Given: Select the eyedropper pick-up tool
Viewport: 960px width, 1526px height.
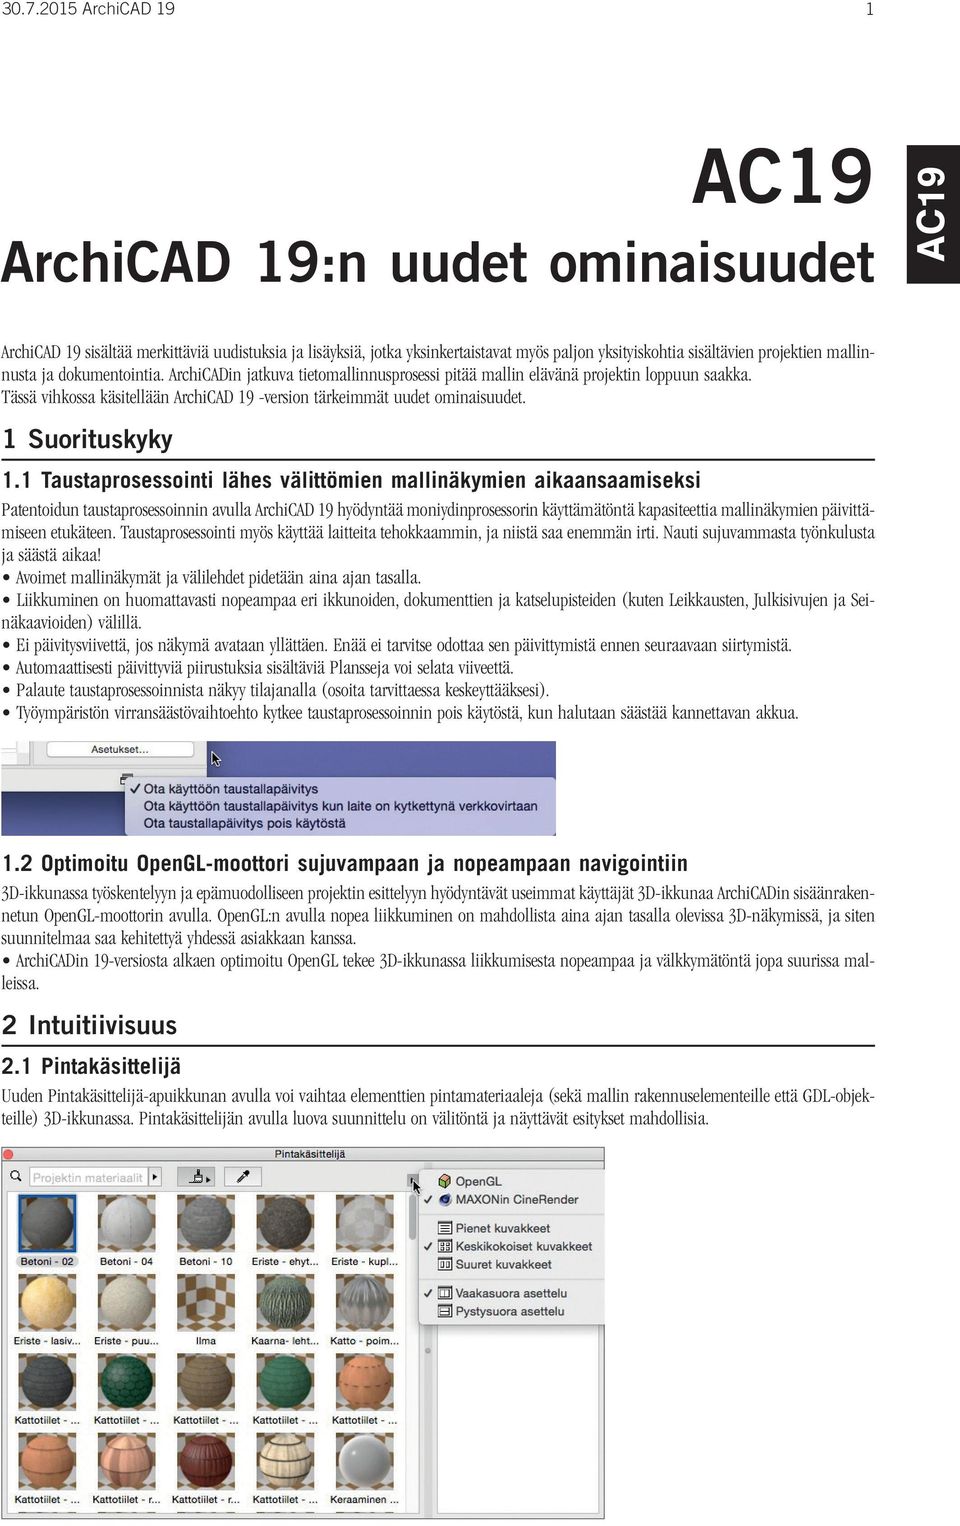Looking at the screenshot, I should click(243, 1177).
